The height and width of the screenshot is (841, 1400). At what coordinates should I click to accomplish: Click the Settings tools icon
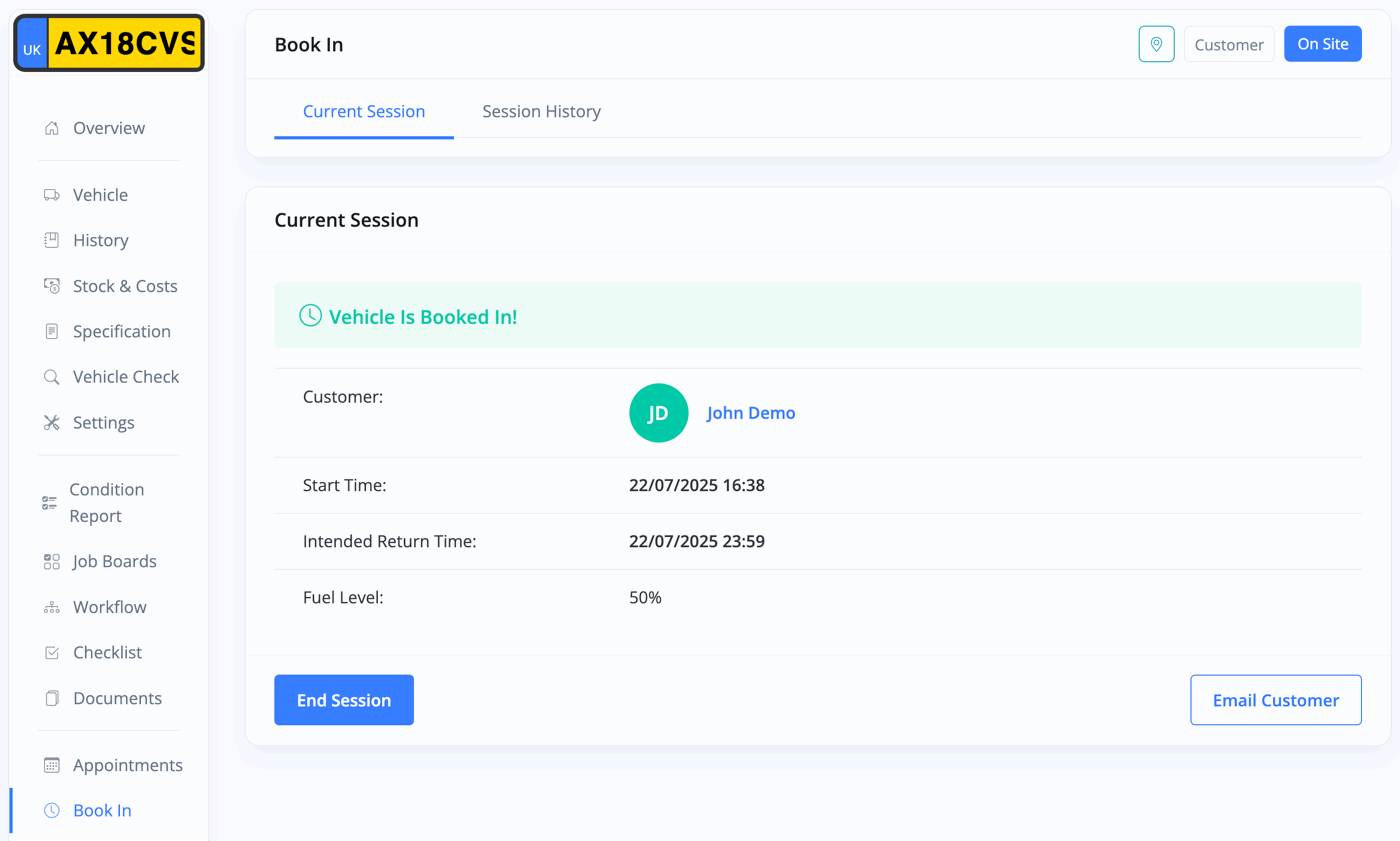click(x=52, y=422)
